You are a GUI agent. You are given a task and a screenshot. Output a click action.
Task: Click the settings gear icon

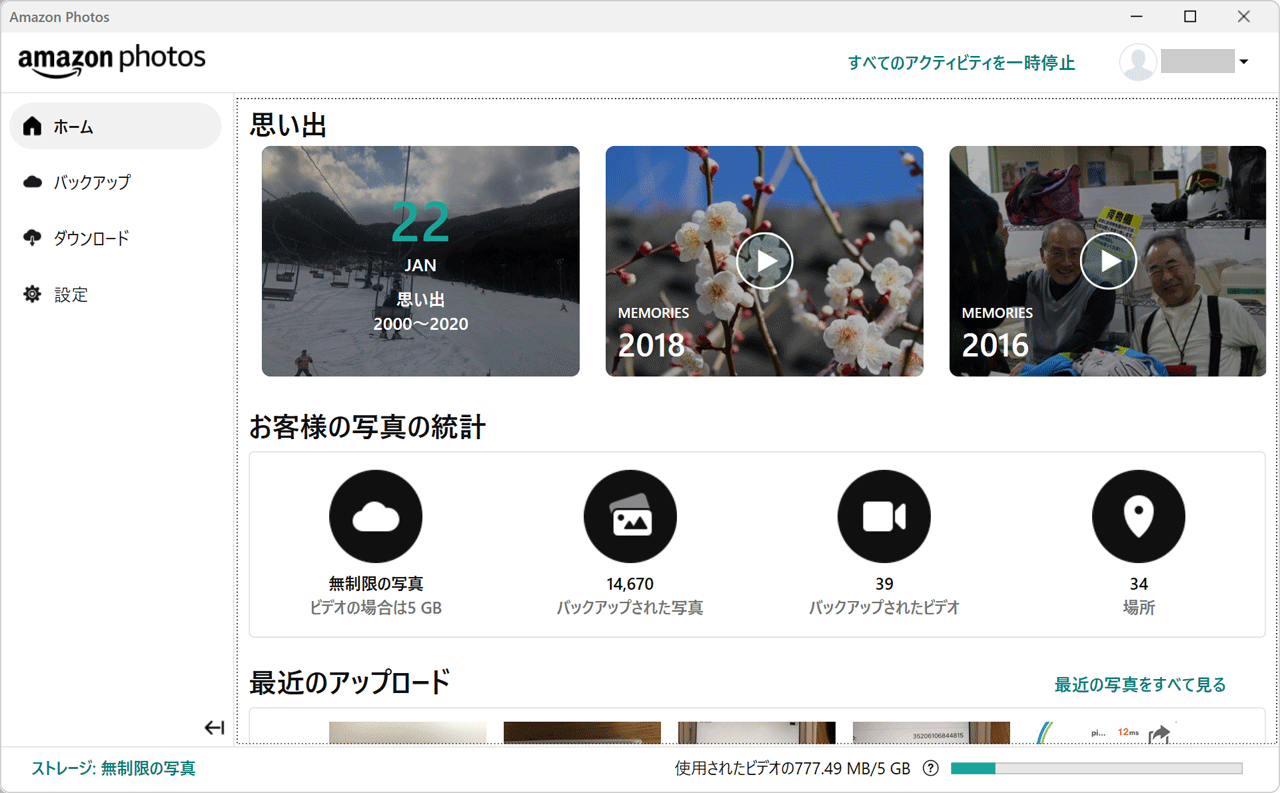(33, 294)
